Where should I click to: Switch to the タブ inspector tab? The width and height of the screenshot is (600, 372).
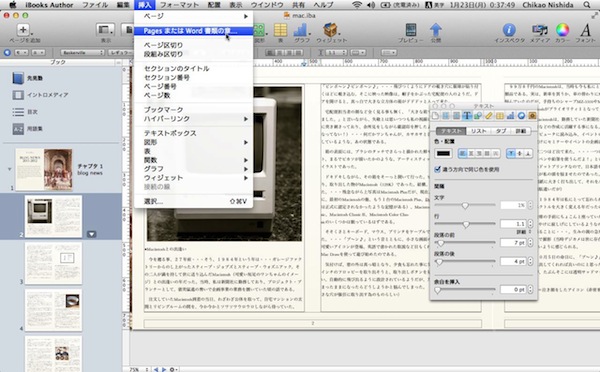coord(501,131)
